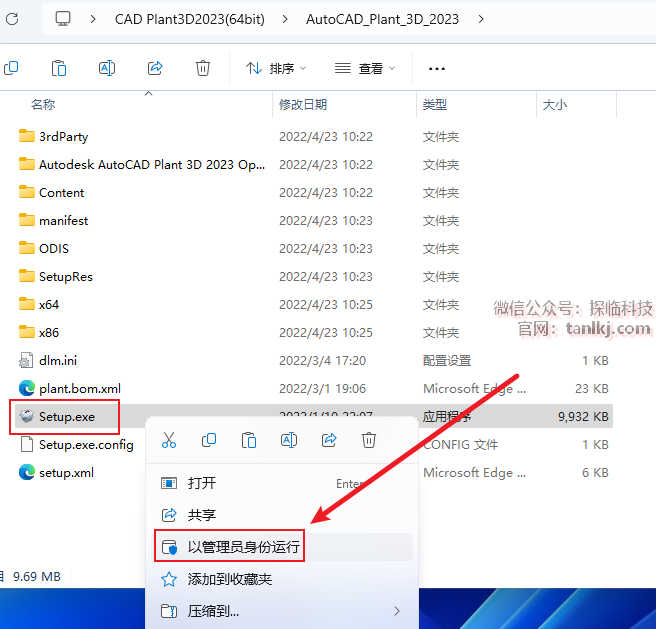The width and height of the screenshot is (656, 629).
Task: Click the refresh icon beside the address bar
Action: point(12,19)
